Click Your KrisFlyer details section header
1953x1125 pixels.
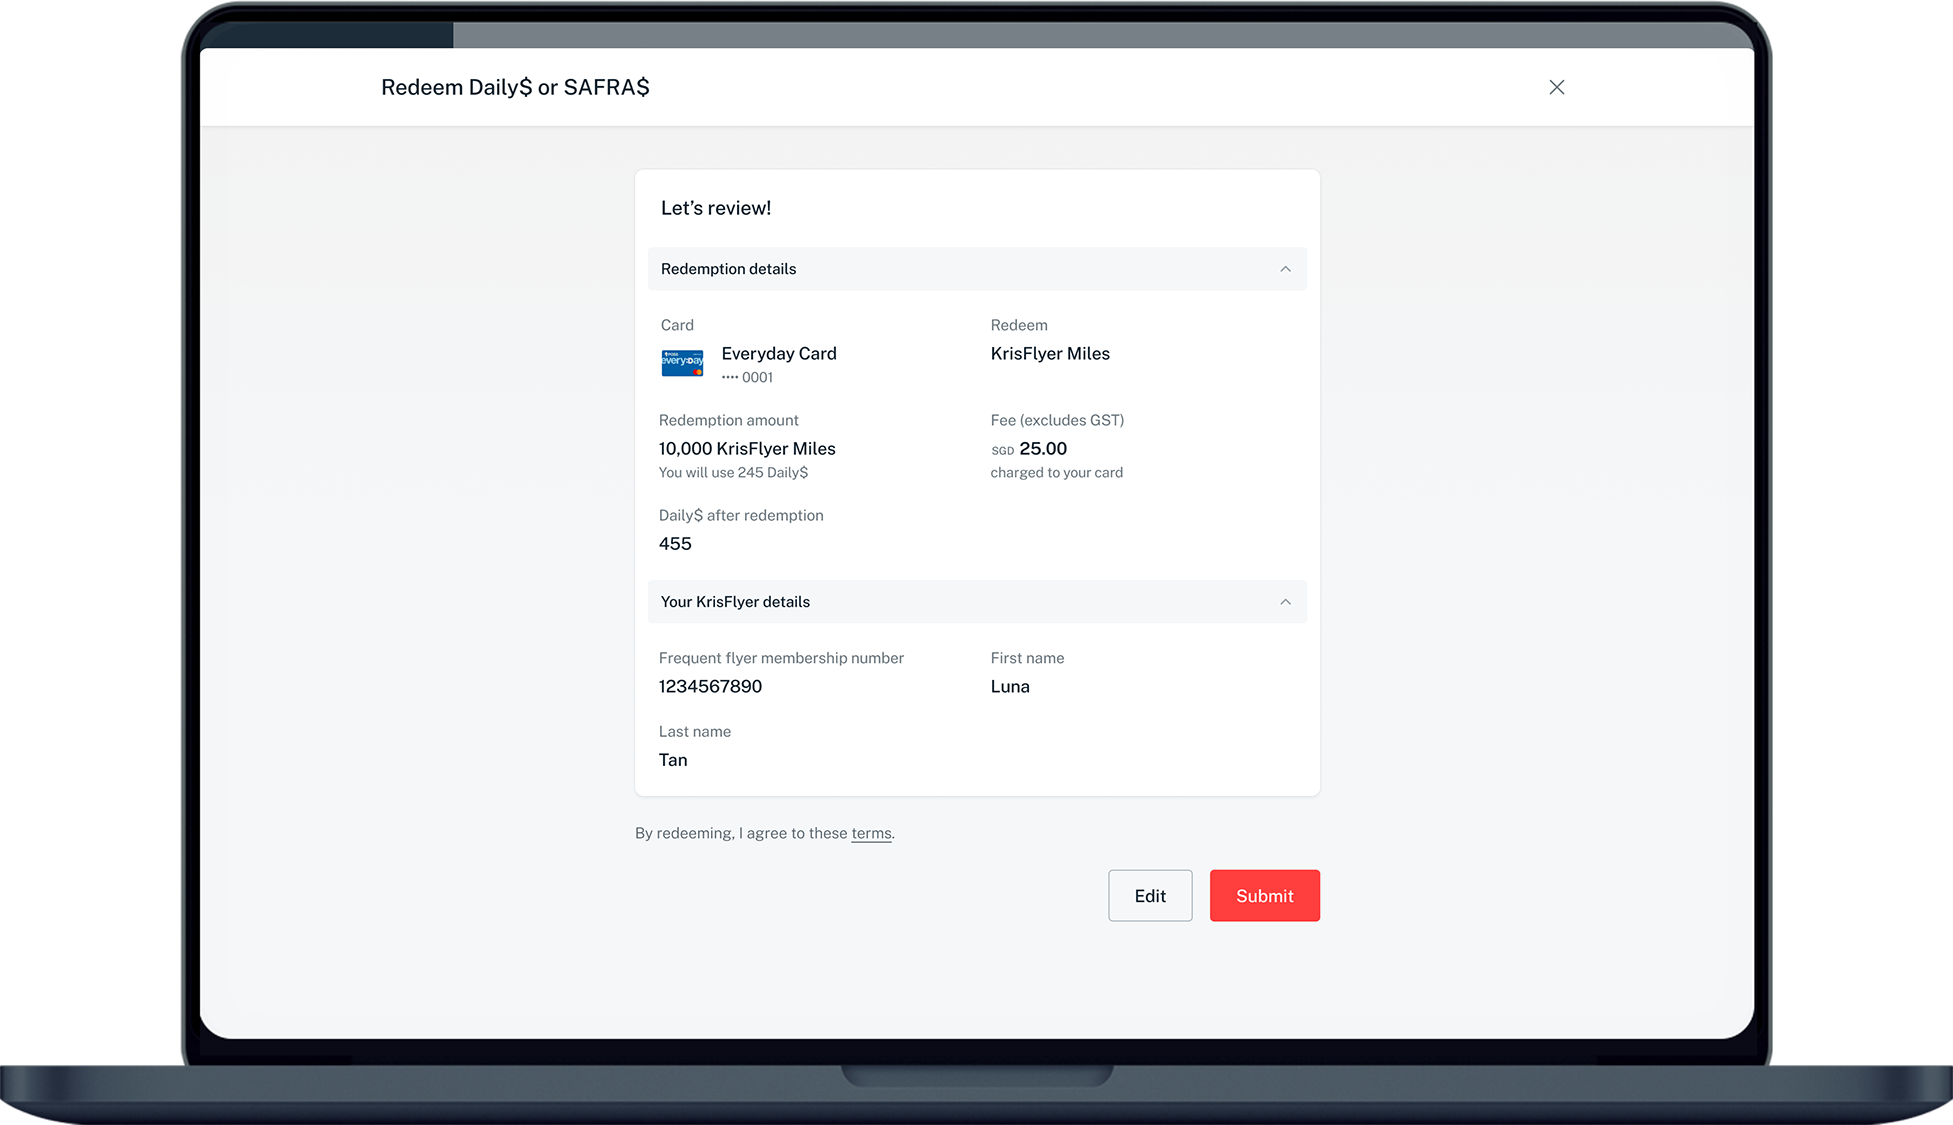pos(736,602)
